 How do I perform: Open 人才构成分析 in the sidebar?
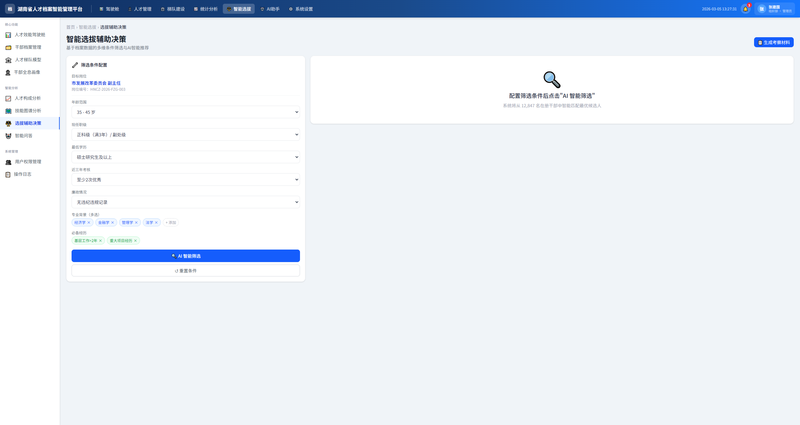point(30,98)
